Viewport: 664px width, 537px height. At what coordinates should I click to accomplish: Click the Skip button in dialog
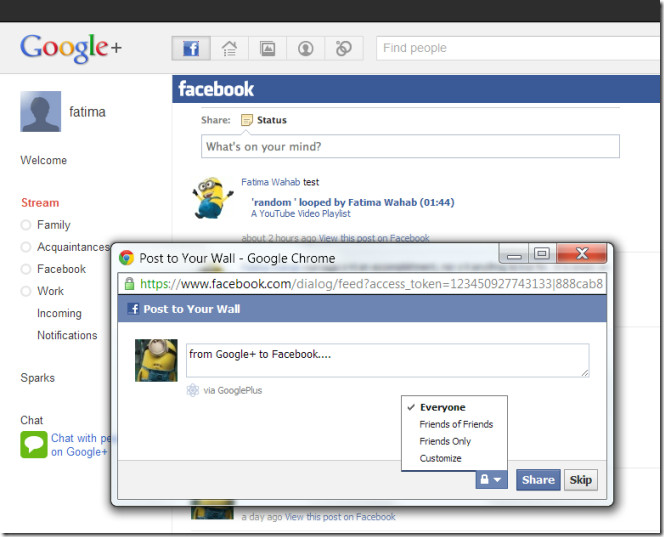tap(581, 480)
